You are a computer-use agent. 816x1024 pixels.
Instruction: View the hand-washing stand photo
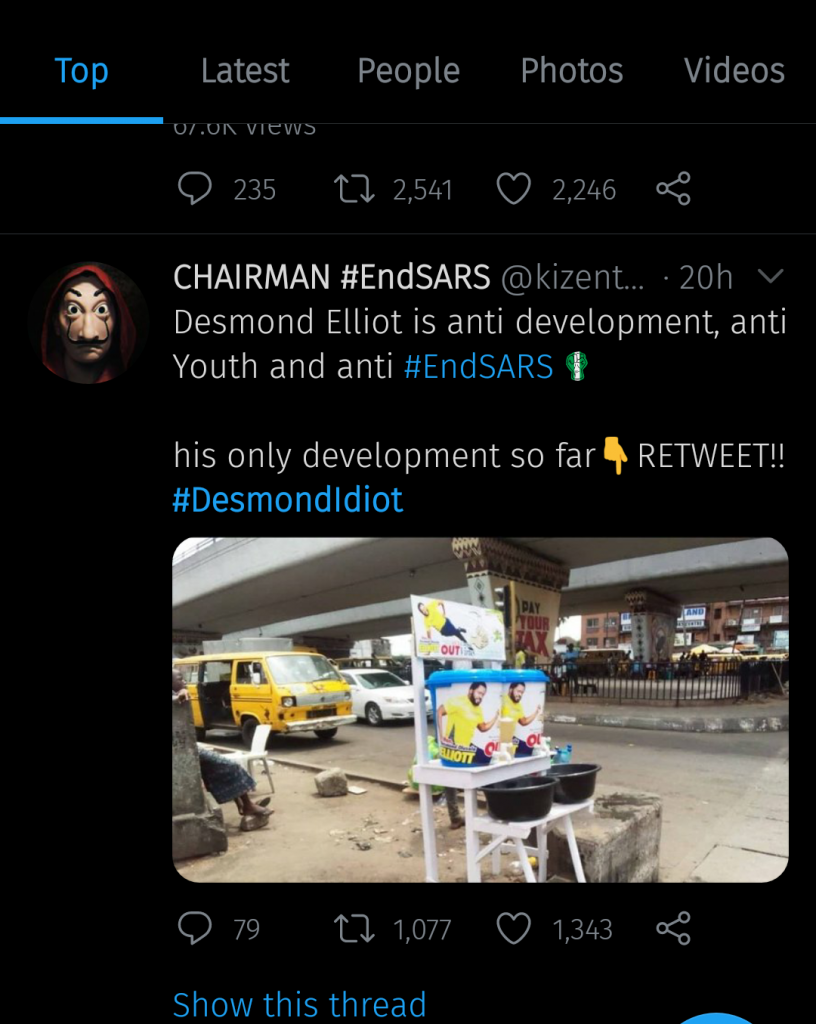(480, 709)
